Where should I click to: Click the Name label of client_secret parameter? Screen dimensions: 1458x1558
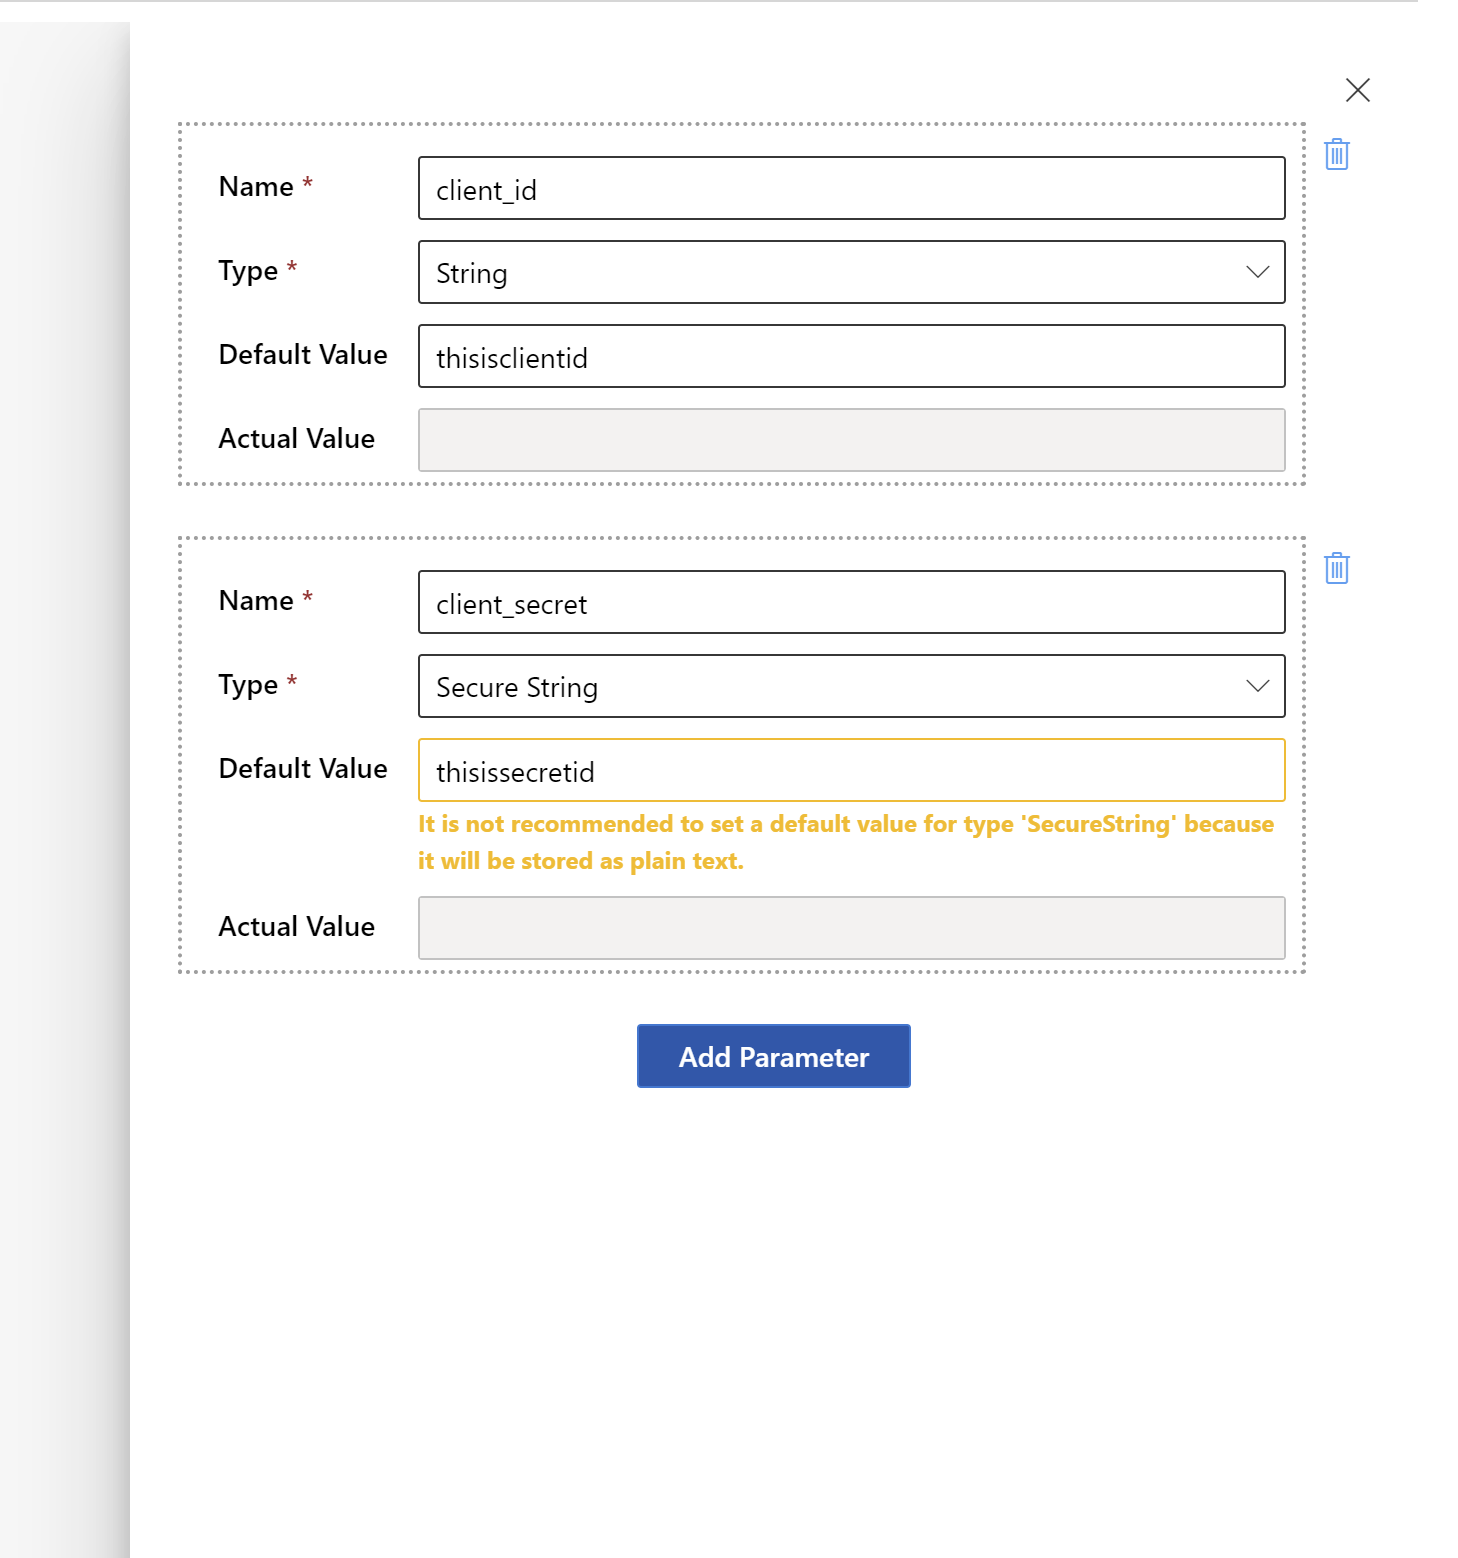pyautogui.click(x=256, y=601)
